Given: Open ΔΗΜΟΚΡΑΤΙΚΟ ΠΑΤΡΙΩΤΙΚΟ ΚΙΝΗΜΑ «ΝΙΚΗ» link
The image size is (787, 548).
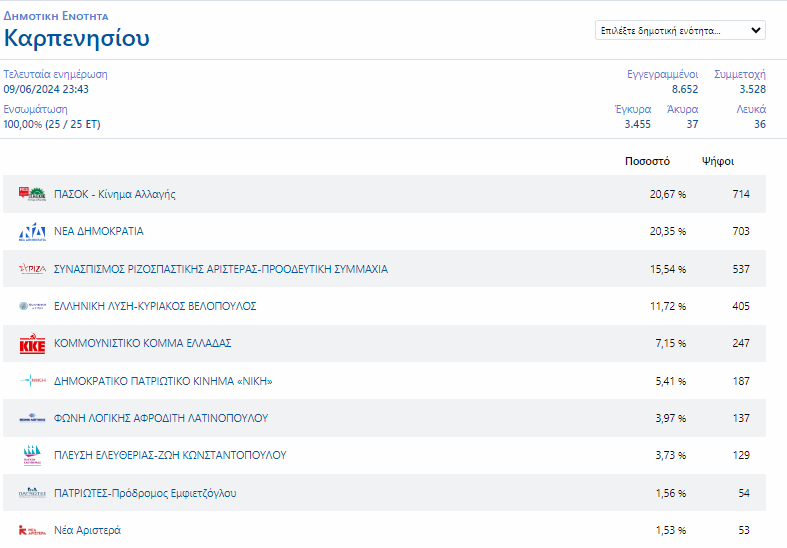Looking at the screenshot, I should click(x=163, y=381).
